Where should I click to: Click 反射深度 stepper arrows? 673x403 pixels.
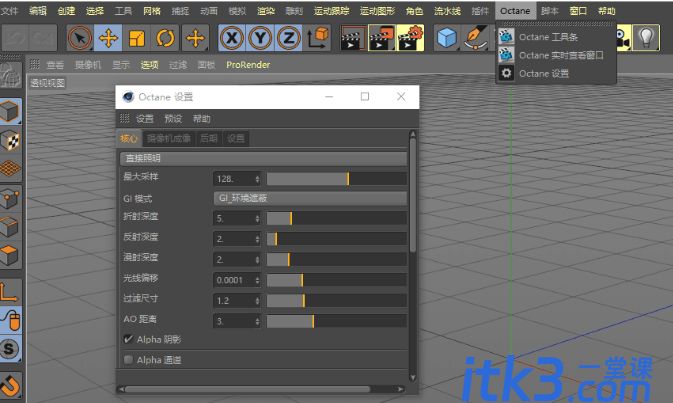257,239
